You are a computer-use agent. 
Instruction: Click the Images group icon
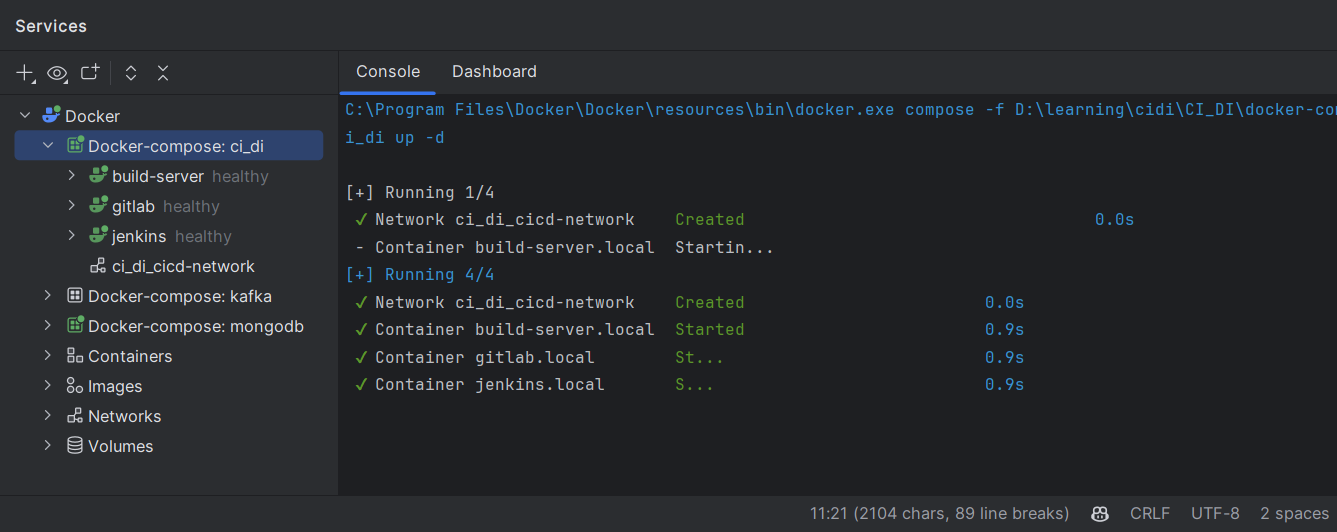pos(75,386)
